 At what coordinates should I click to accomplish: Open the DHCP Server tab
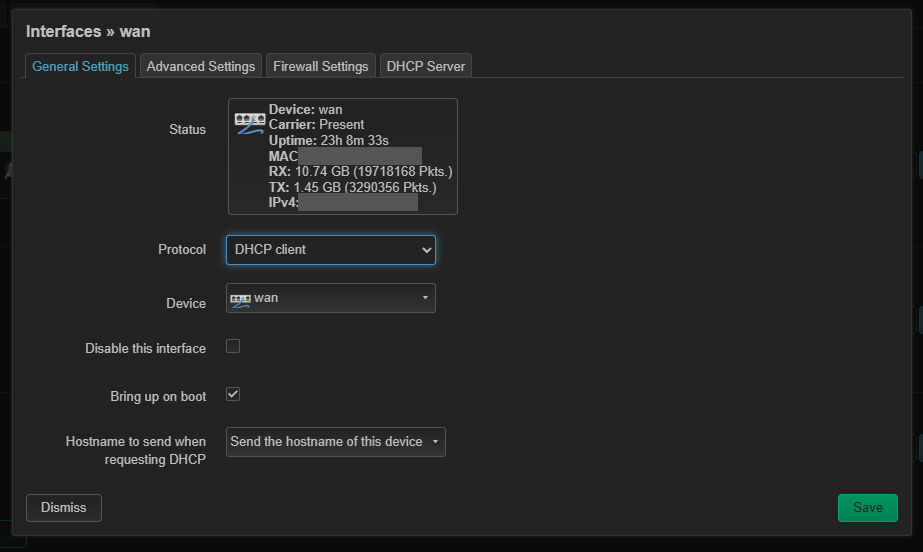pyautogui.click(x=426, y=66)
